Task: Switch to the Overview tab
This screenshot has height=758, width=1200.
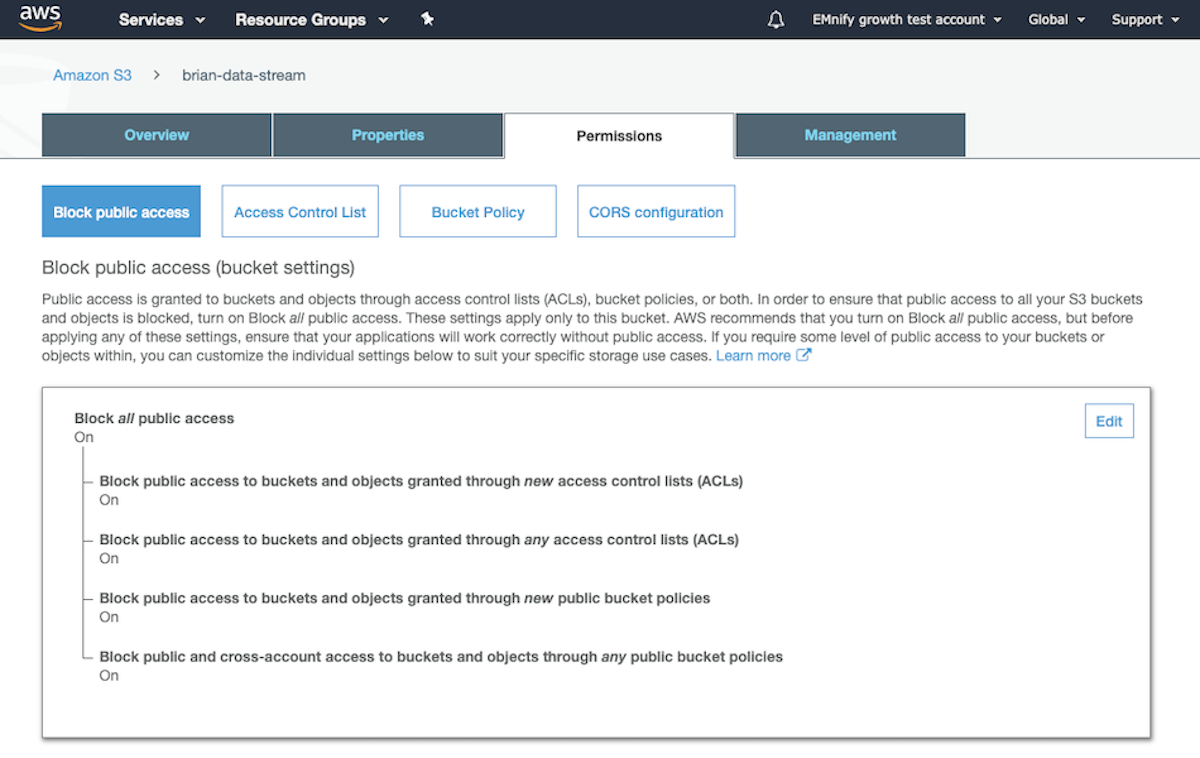Action: click(156, 134)
